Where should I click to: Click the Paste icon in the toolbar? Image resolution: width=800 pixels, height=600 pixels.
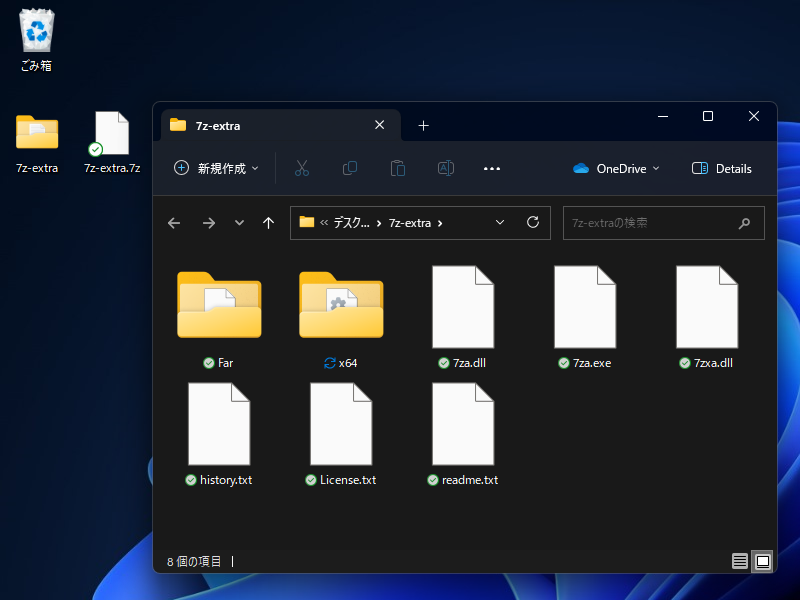pyautogui.click(x=398, y=168)
